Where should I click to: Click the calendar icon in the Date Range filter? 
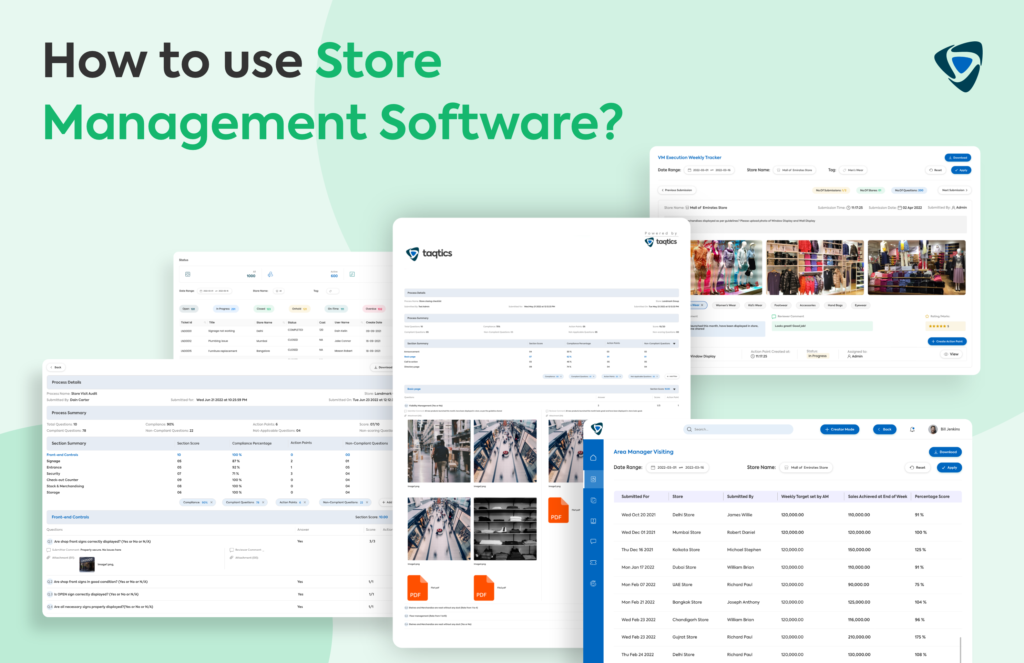(688, 170)
